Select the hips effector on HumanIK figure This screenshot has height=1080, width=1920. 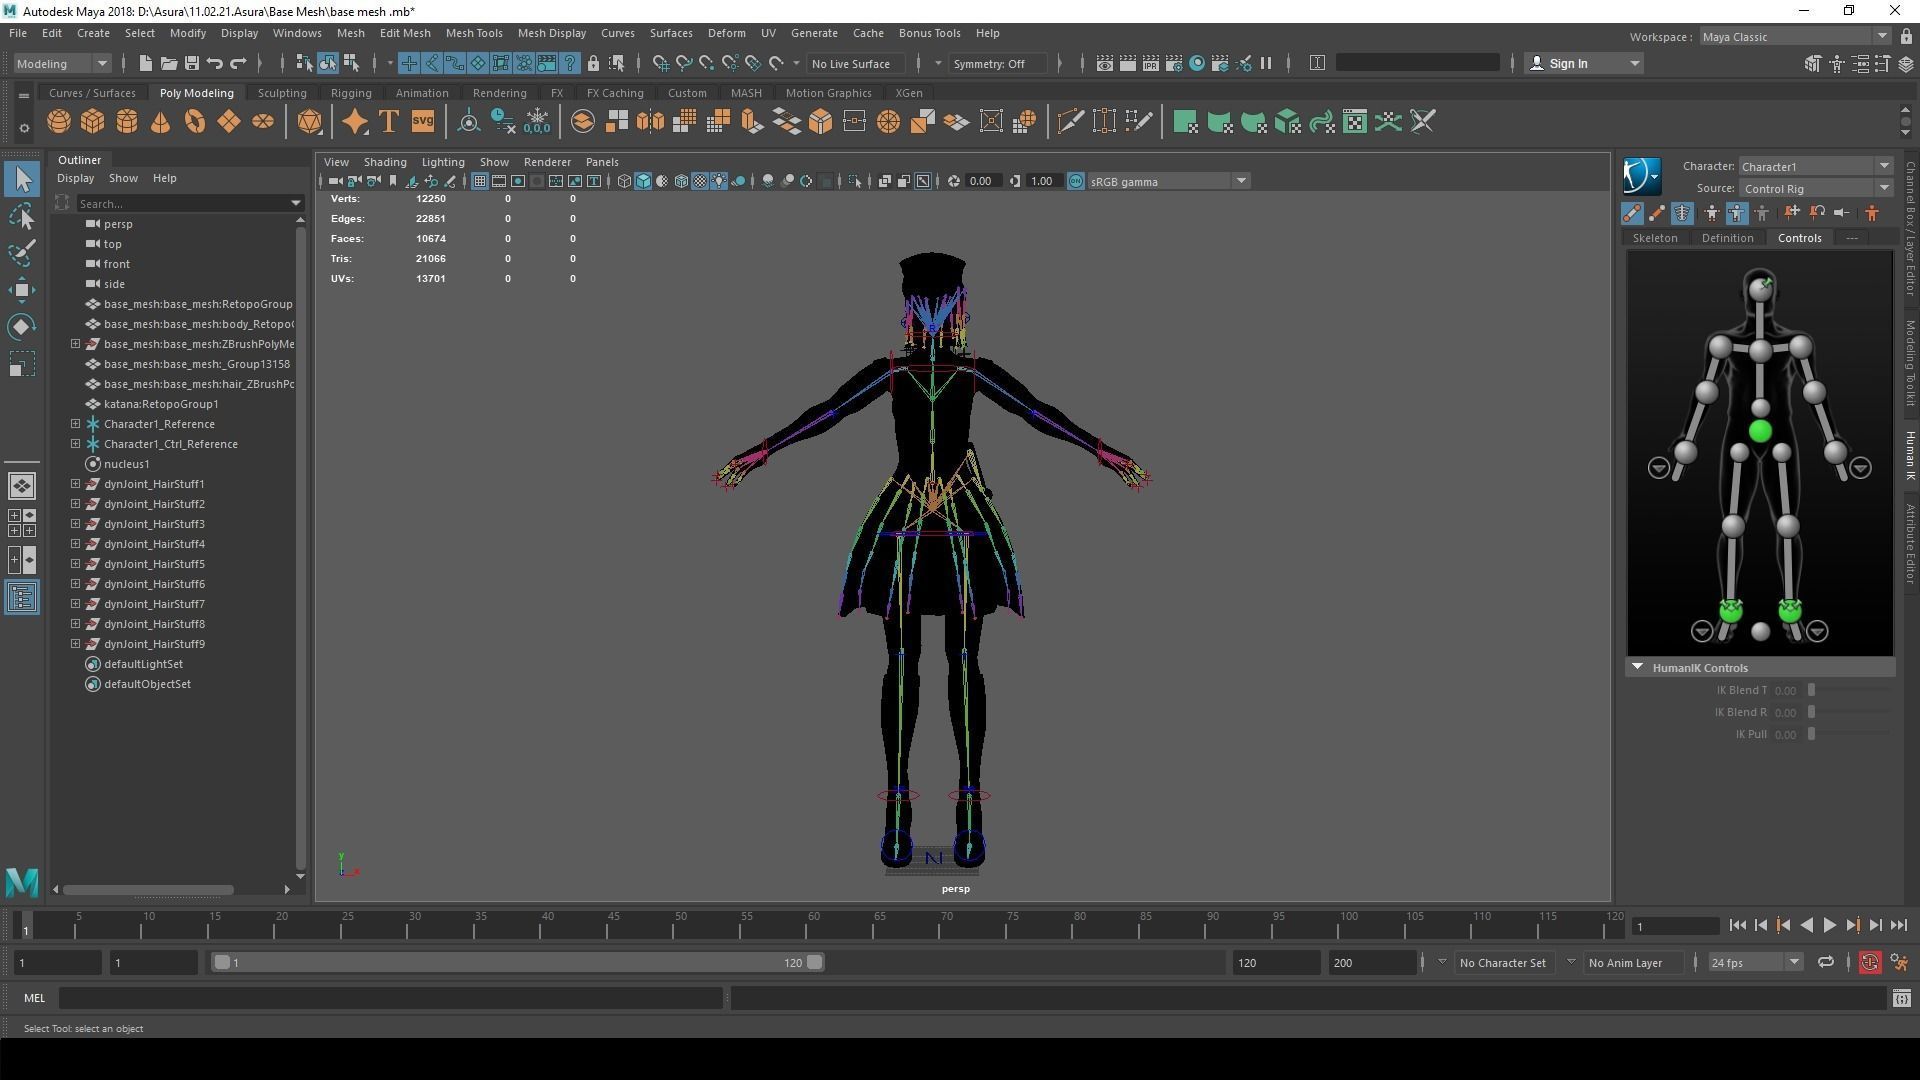1760,432
